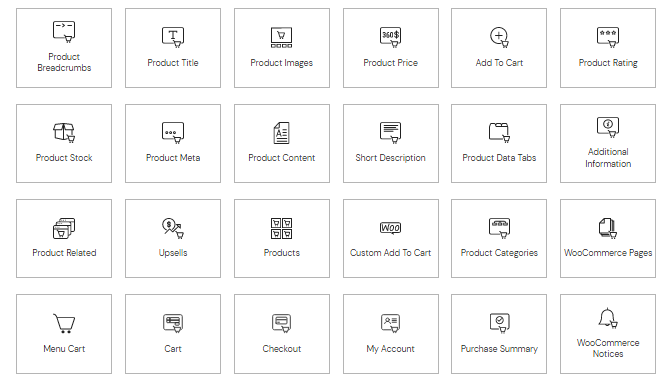670x382 pixels.
Task: Click the WooCommerce Pages widget icon
Action: (x=608, y=228)
